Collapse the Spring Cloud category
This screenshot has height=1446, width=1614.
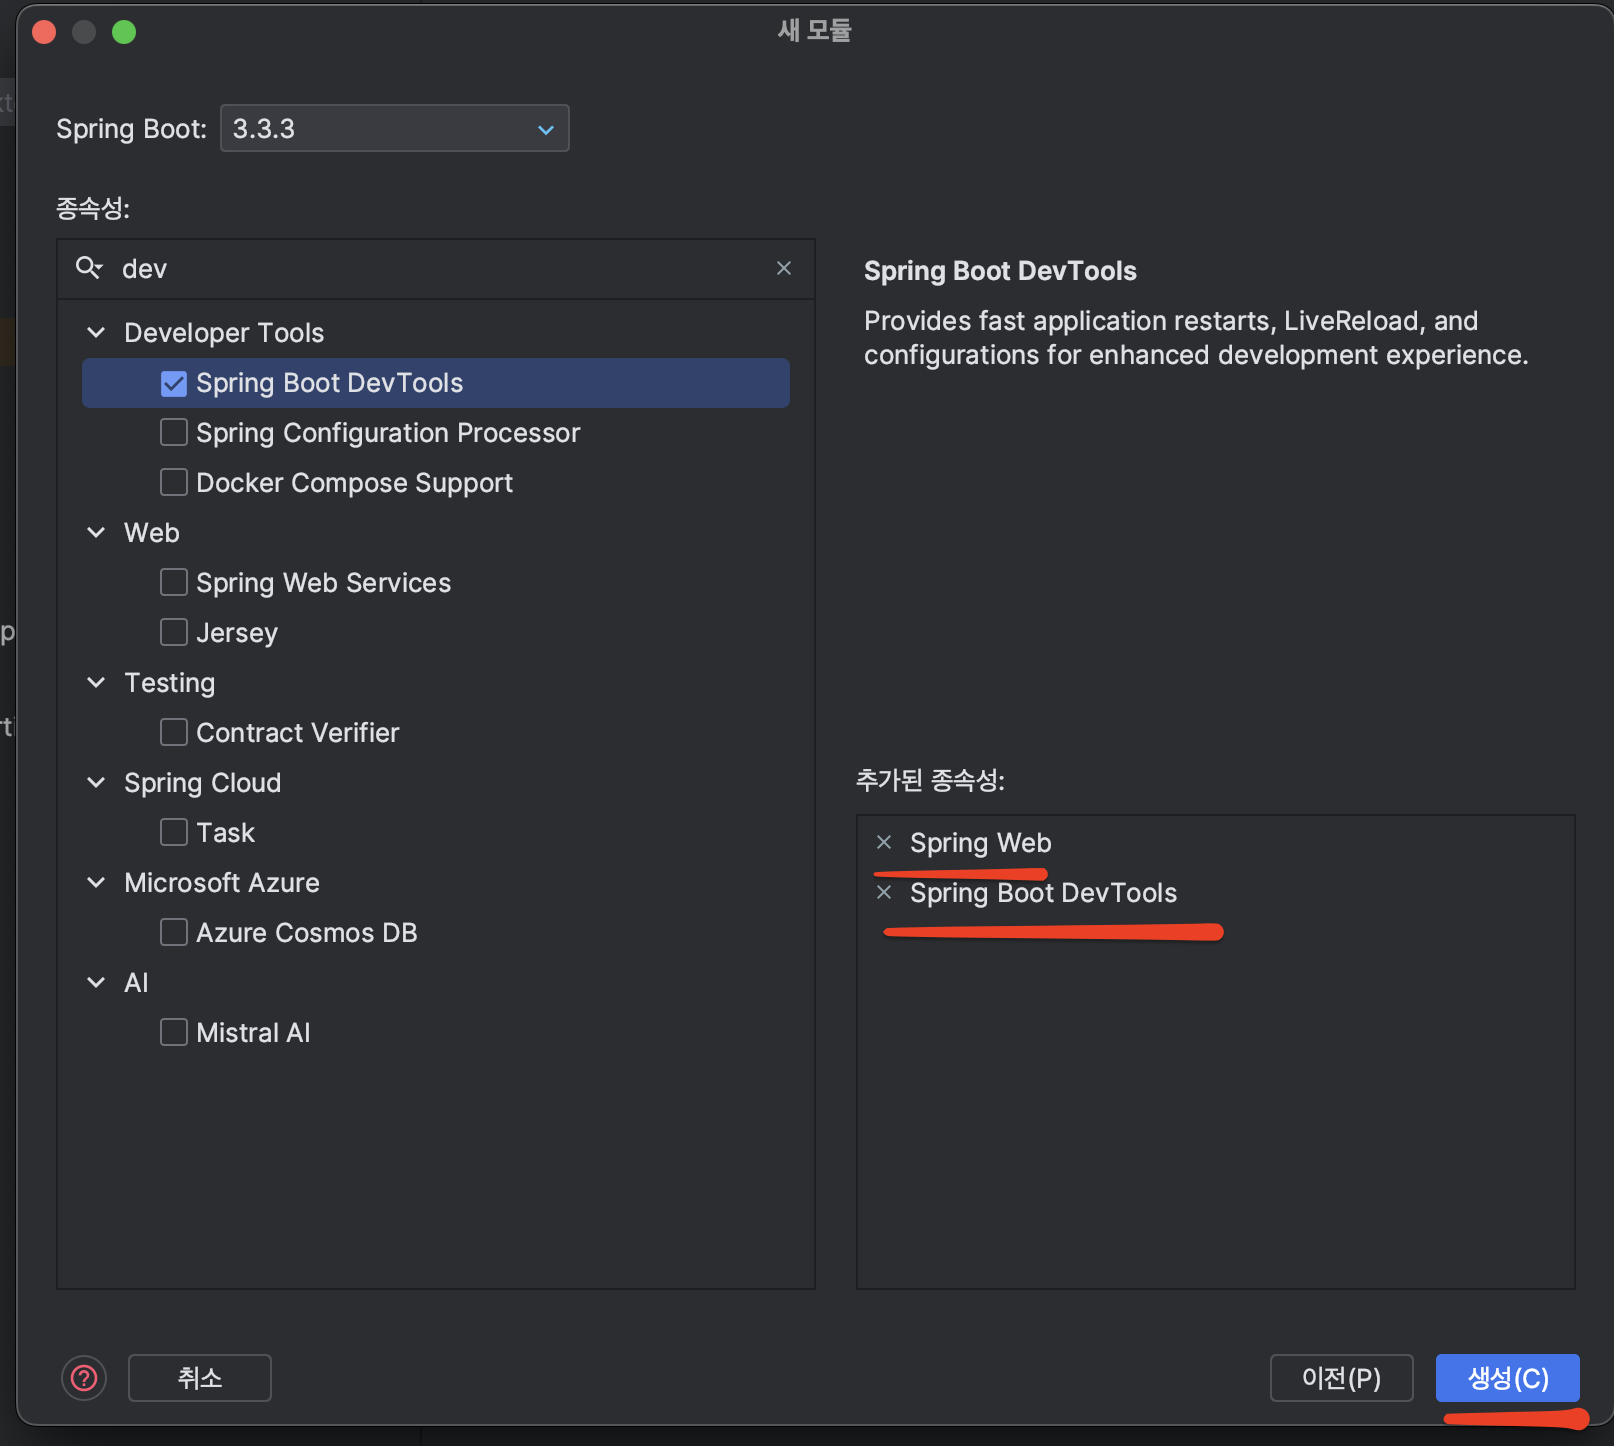96,782
